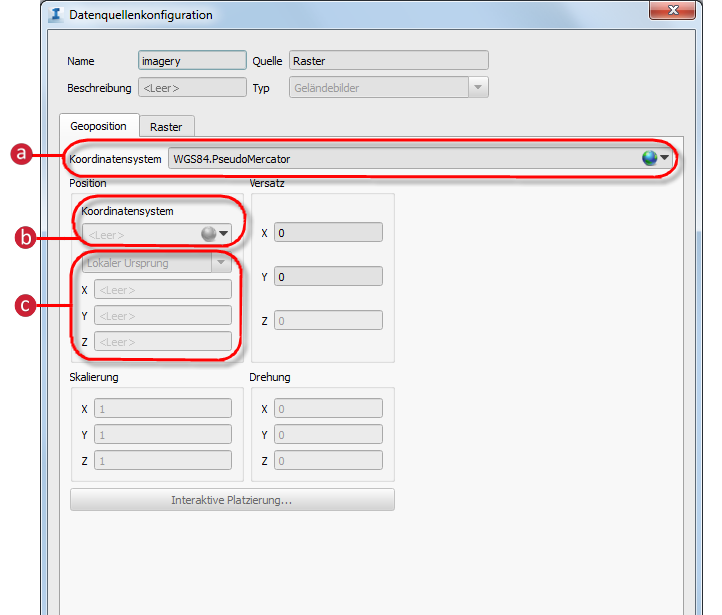
Task: Click the application icon in the title bar
Action: (x=56, y=14)
